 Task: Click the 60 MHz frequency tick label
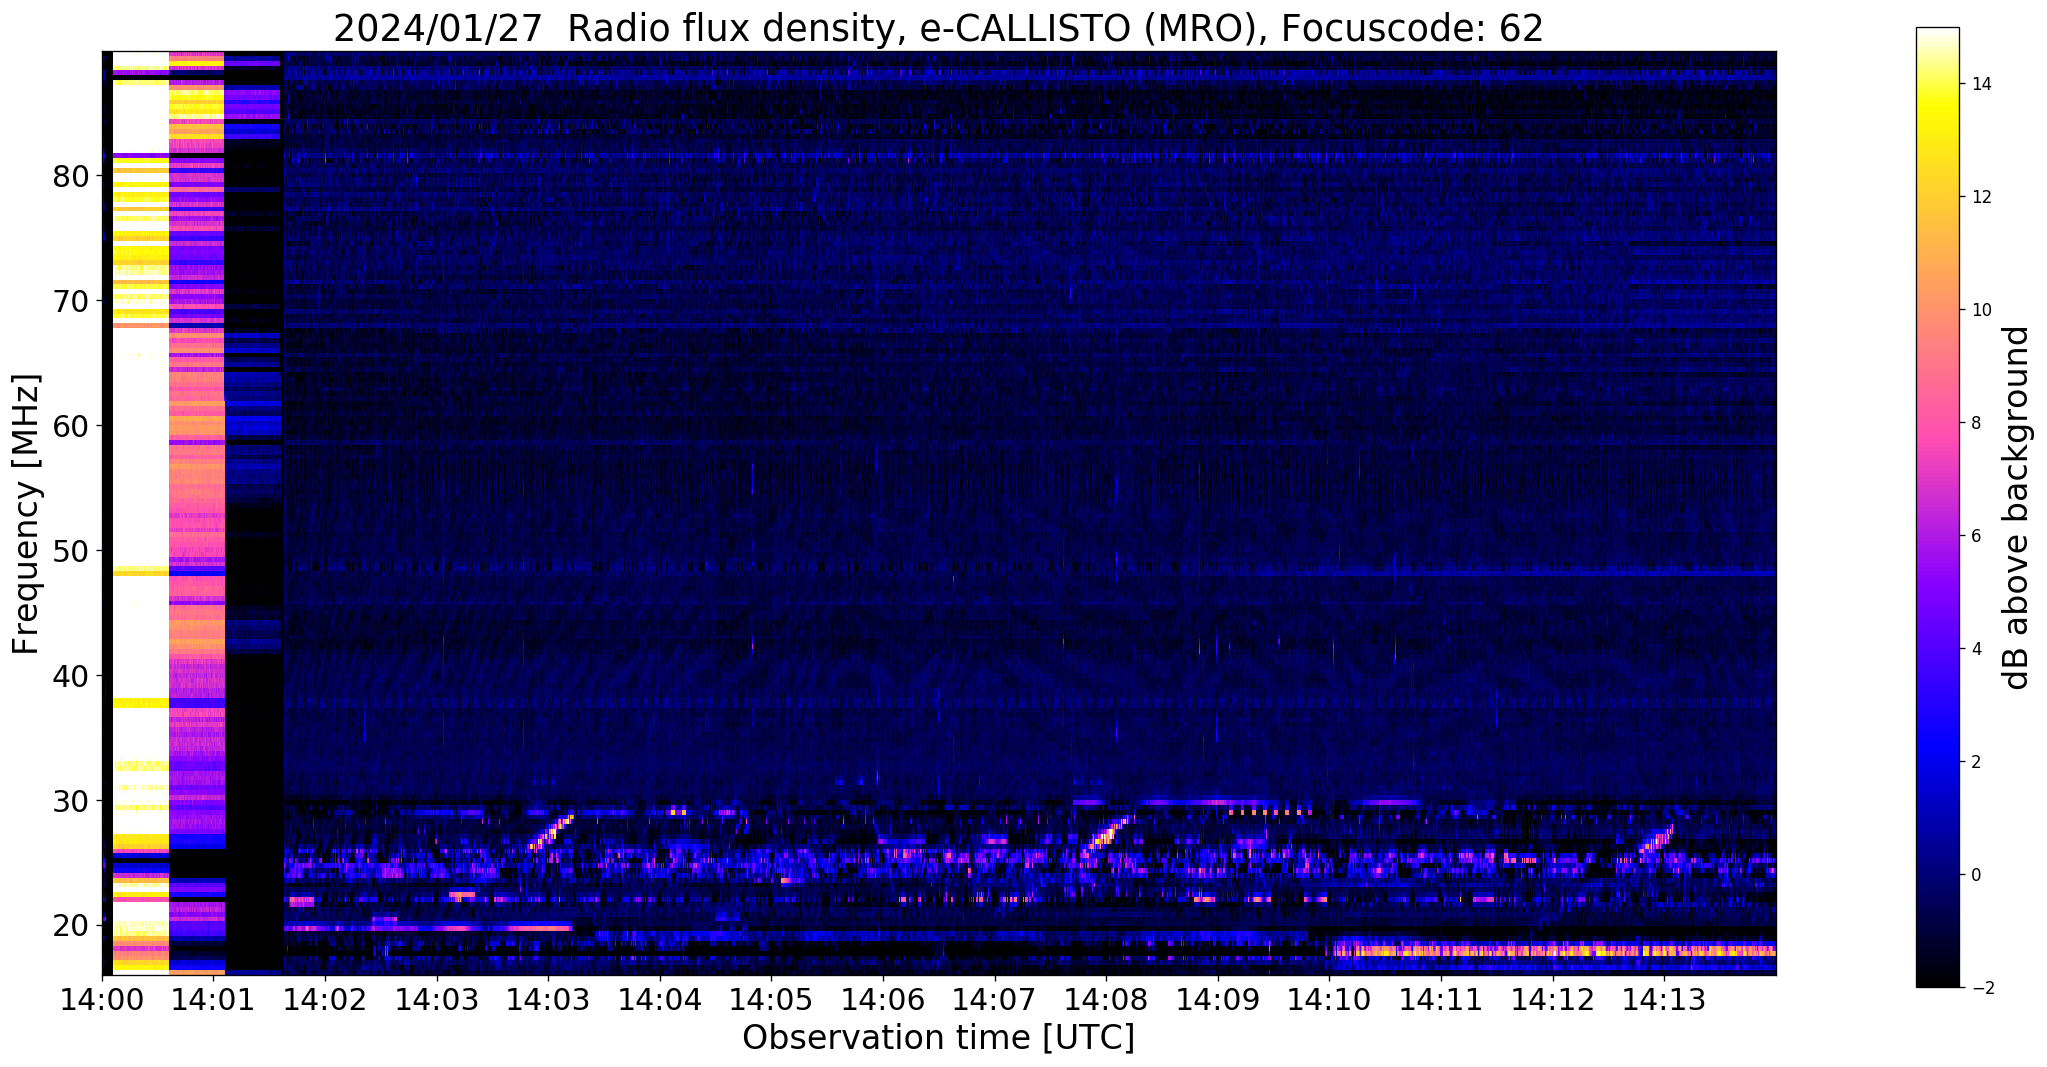tap(72, 426)
